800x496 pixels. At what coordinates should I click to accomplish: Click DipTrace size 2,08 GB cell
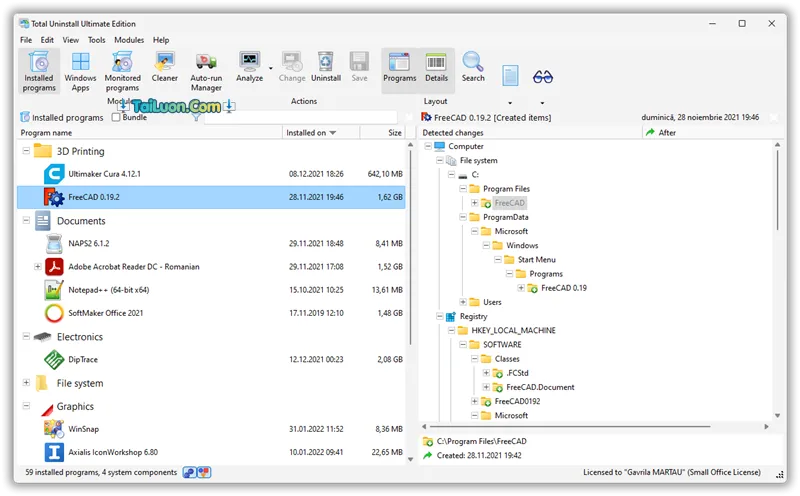(389, 360)
